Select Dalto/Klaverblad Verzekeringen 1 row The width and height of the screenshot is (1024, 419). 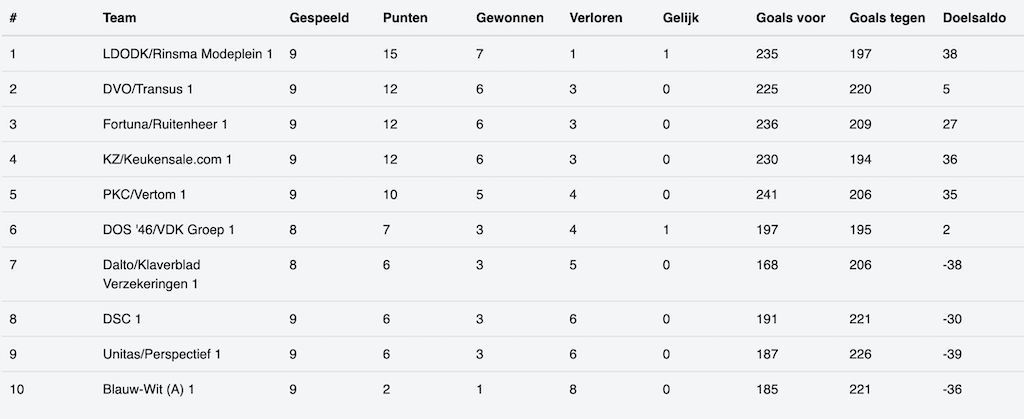tap(152, 274)
